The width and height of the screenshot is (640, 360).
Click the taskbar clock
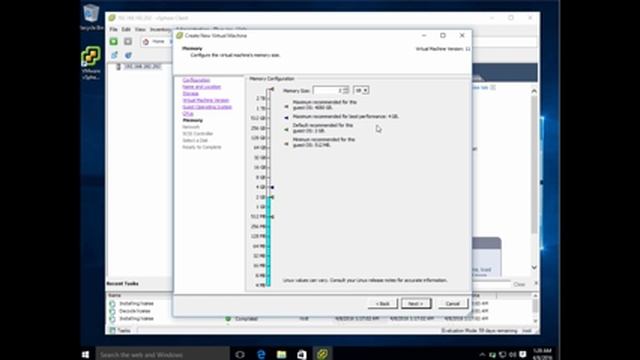(542, 354)
